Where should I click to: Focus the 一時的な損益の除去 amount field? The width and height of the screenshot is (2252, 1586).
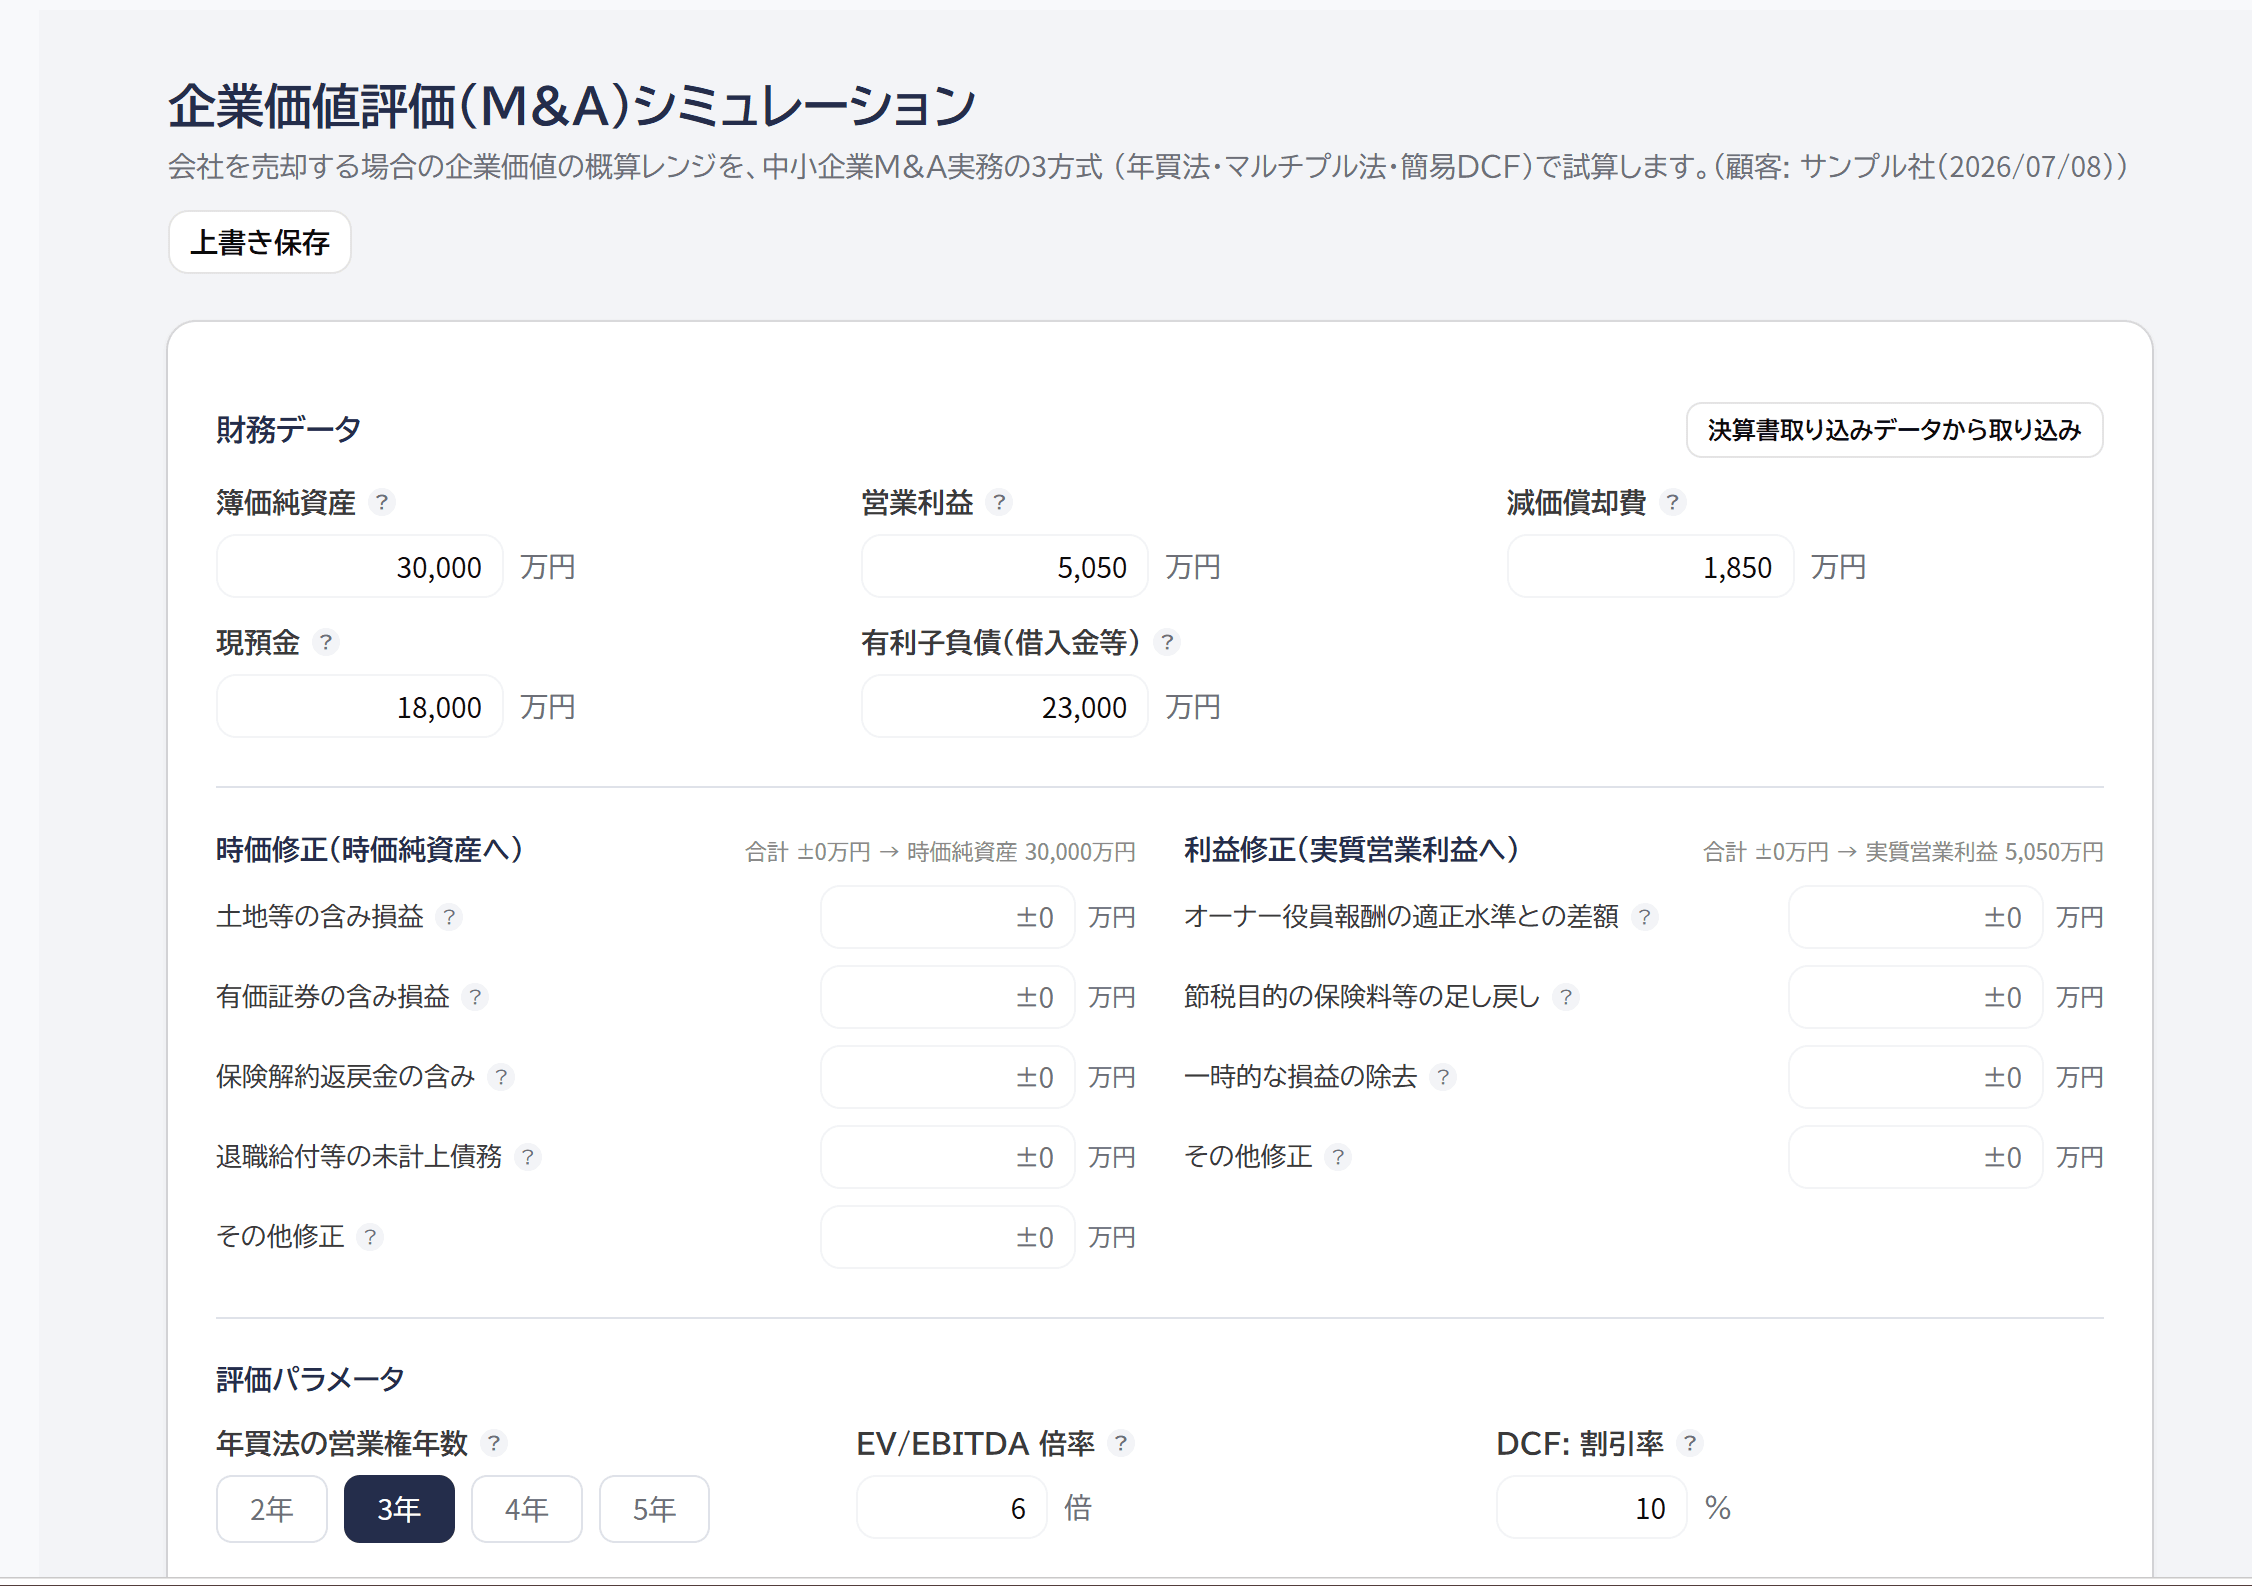1916,1077
